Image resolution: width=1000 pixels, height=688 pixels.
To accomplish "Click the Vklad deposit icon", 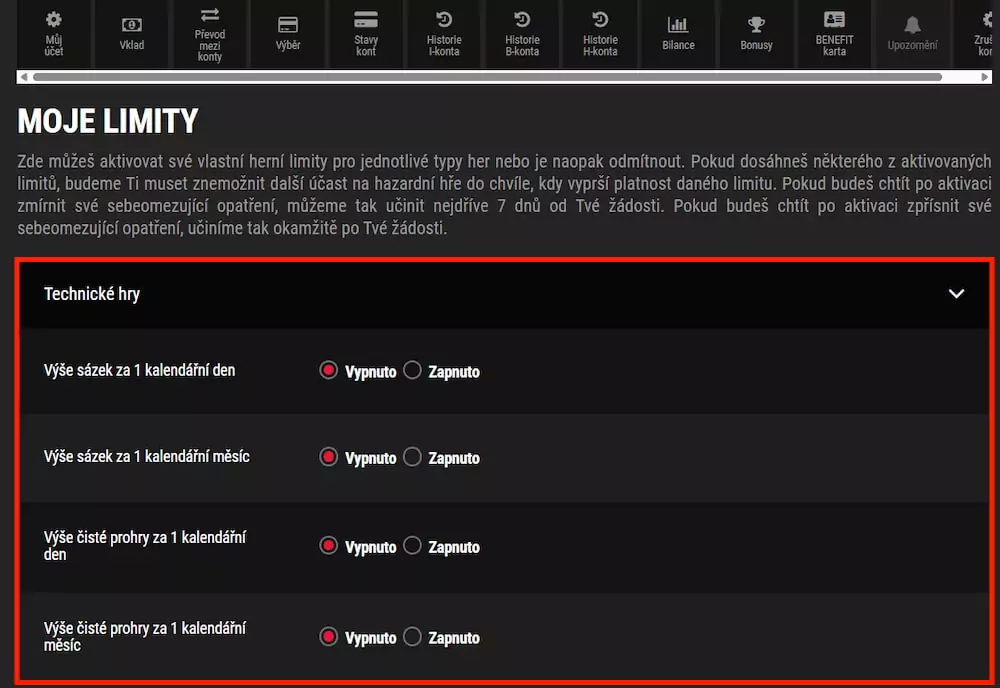I will (132, 25).
